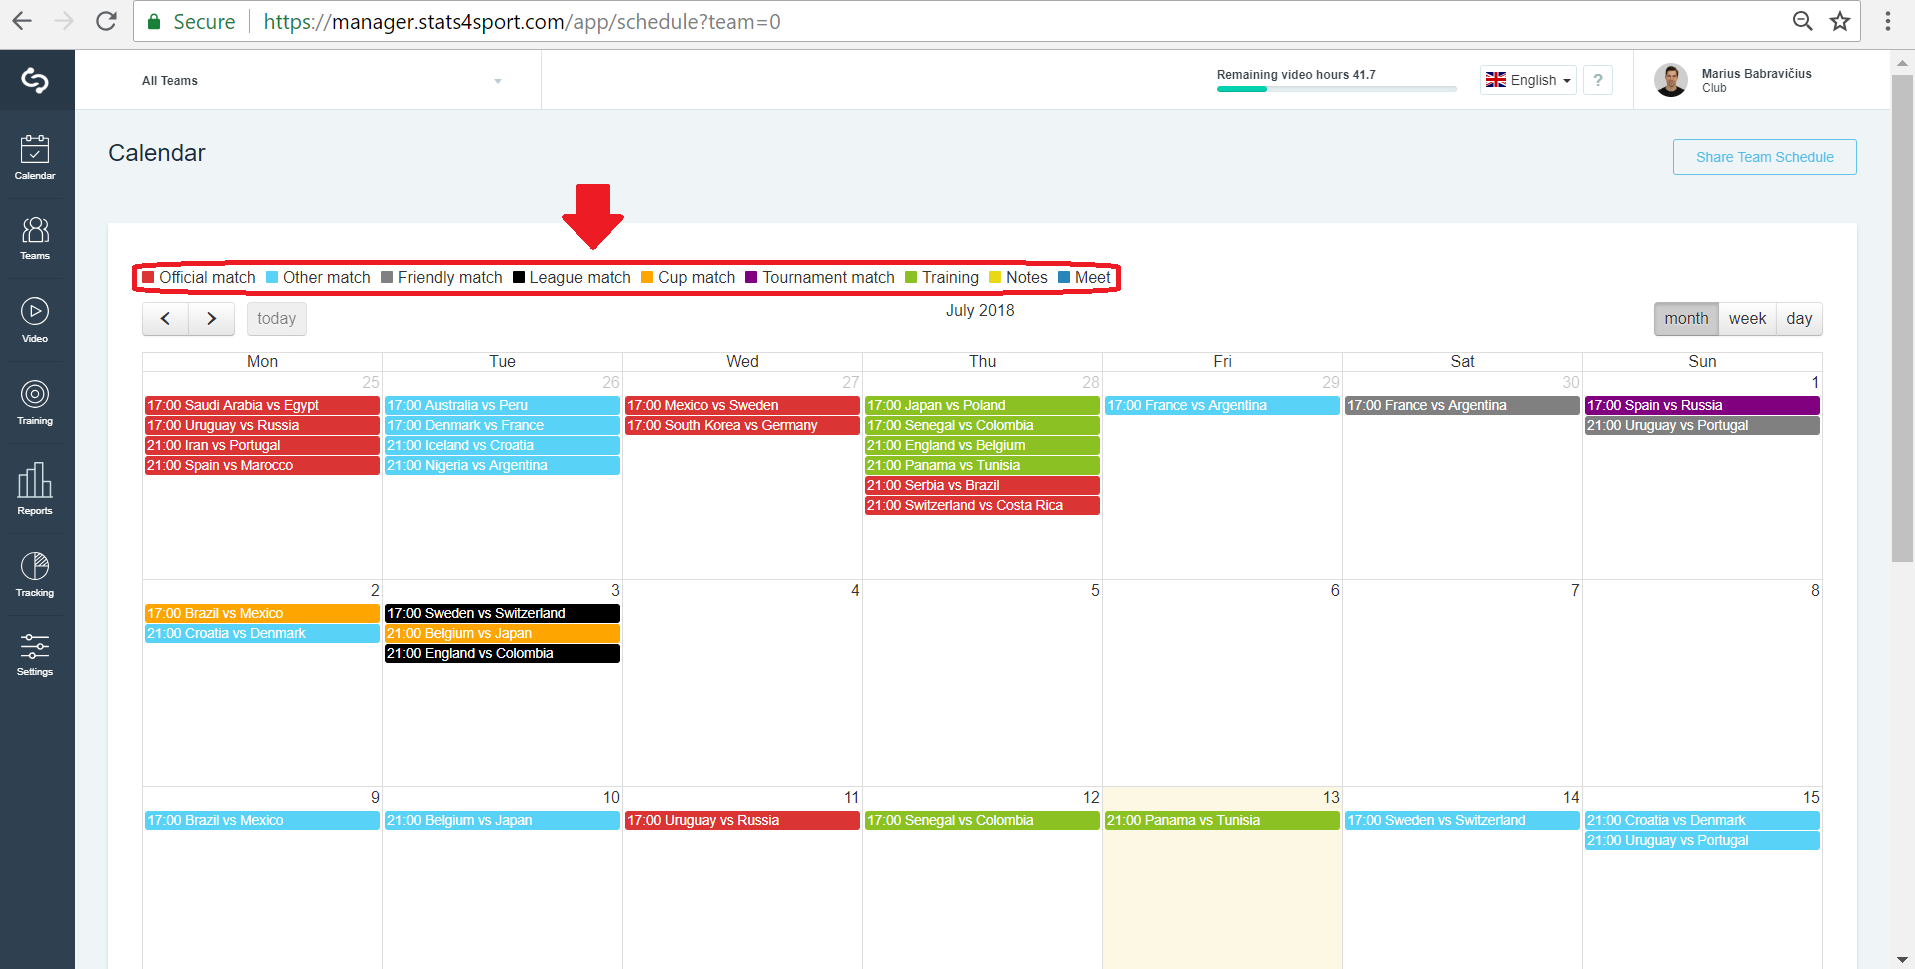
Task: Open 17:00 South Korea vs Germany event
Action: click(742, 425)
